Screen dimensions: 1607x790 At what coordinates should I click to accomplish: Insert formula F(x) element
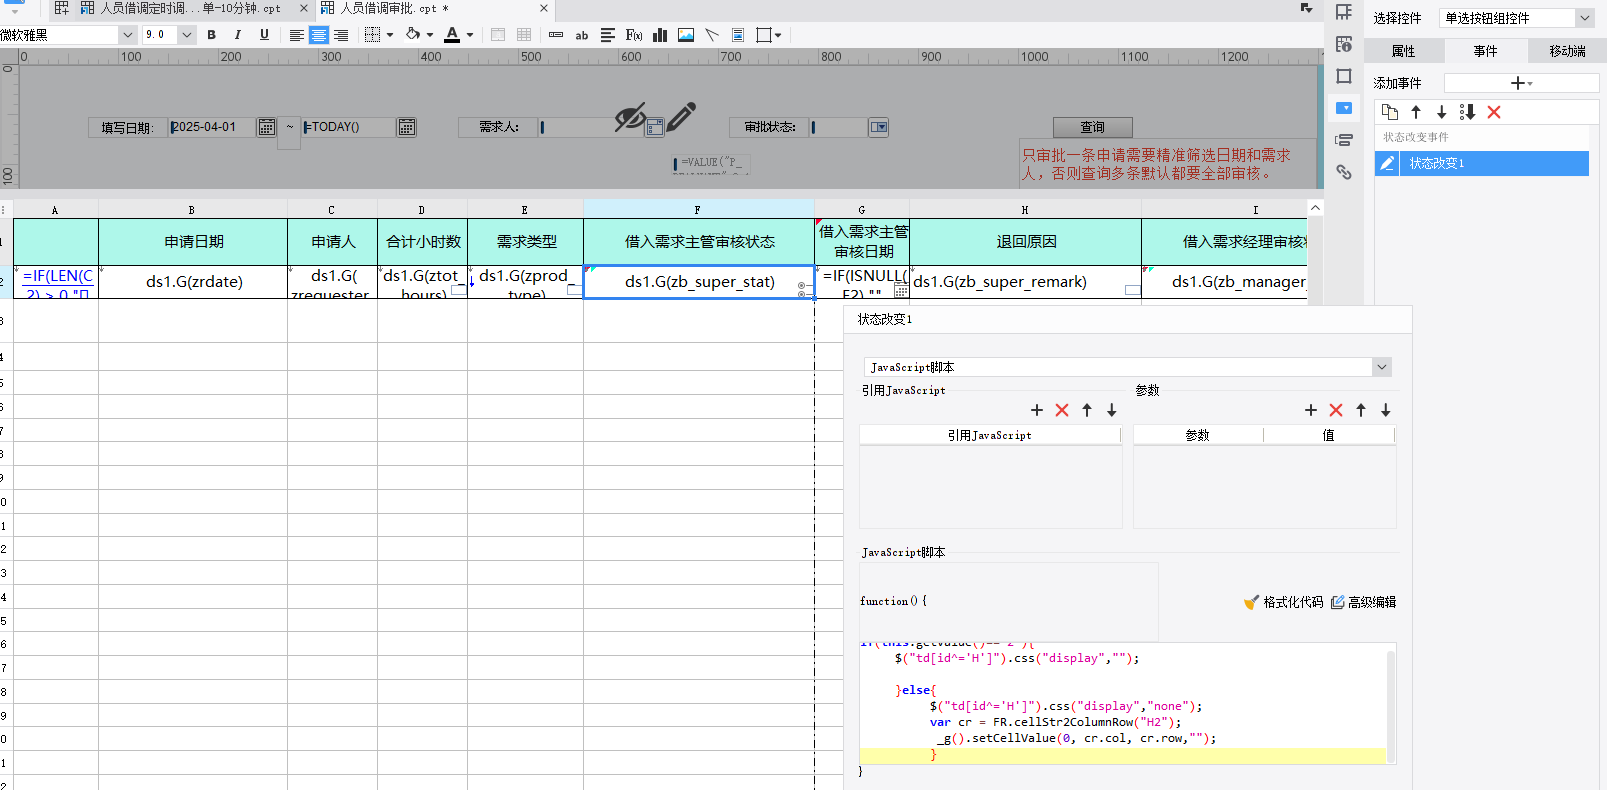coord(634,35)
